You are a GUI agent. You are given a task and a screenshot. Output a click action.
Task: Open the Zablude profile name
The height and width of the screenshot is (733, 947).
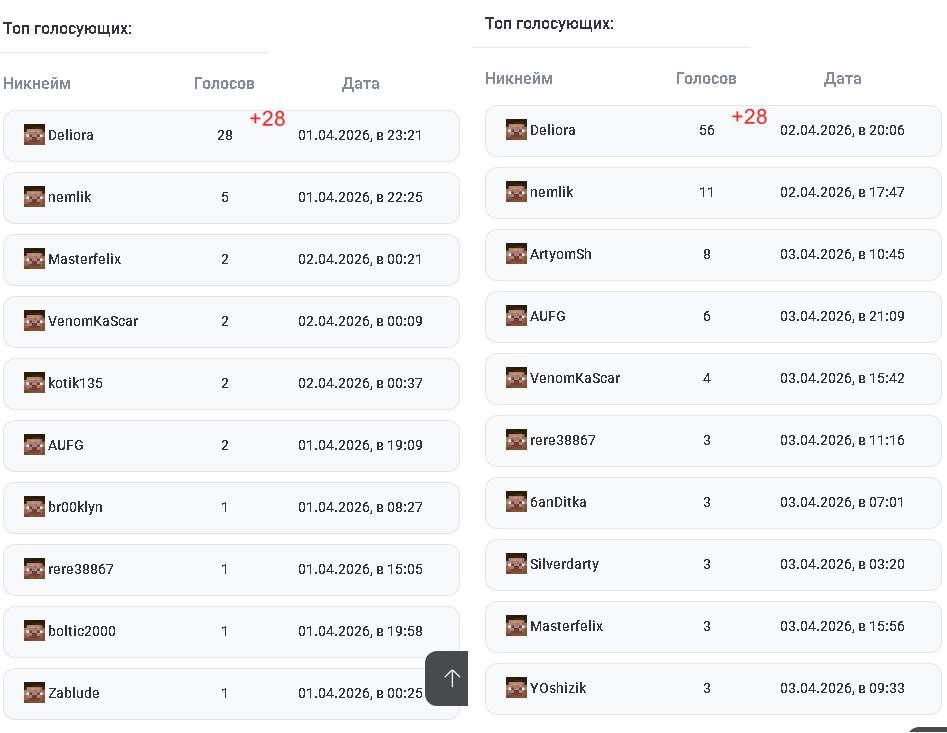pos(73,693)
